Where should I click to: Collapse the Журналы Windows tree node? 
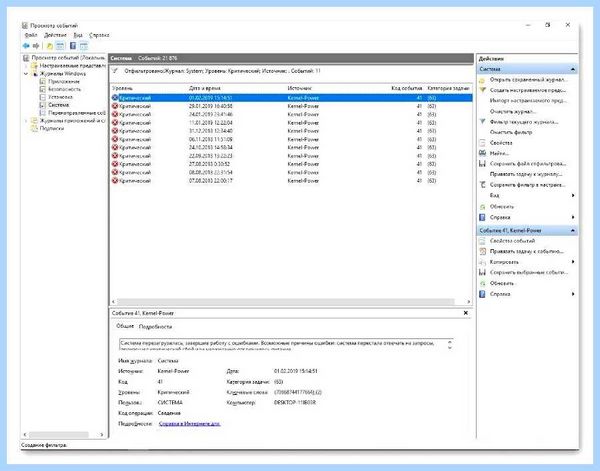click(26, 74)
